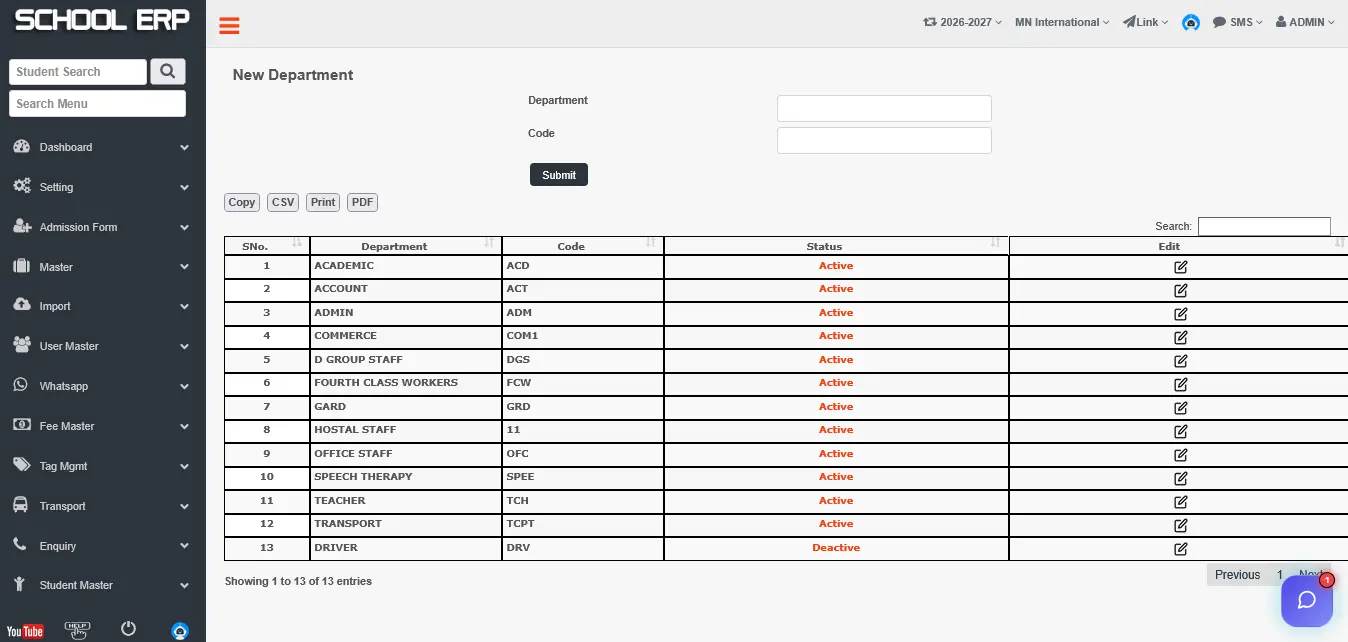Open the edit icon for ACADEMIC department
Image resolution: width=1348 pixels, height=642 pixels.
[1180, 267]
